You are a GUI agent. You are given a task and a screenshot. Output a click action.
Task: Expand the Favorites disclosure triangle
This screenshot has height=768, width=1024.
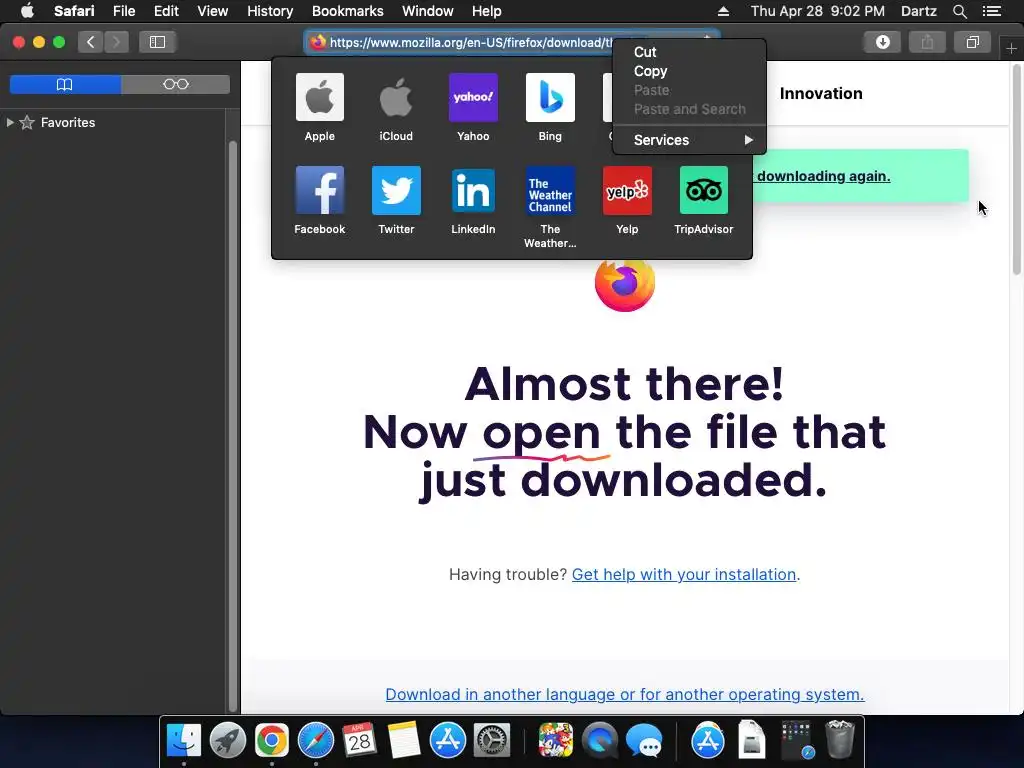tap(10, 122)
